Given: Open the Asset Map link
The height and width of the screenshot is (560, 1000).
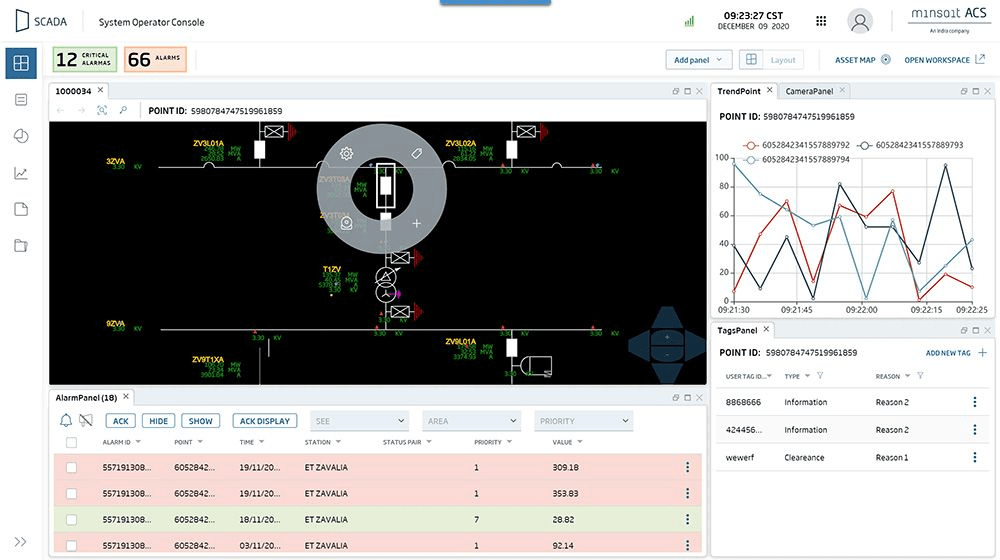Looking at the screenshot, I should pos(862,60).
